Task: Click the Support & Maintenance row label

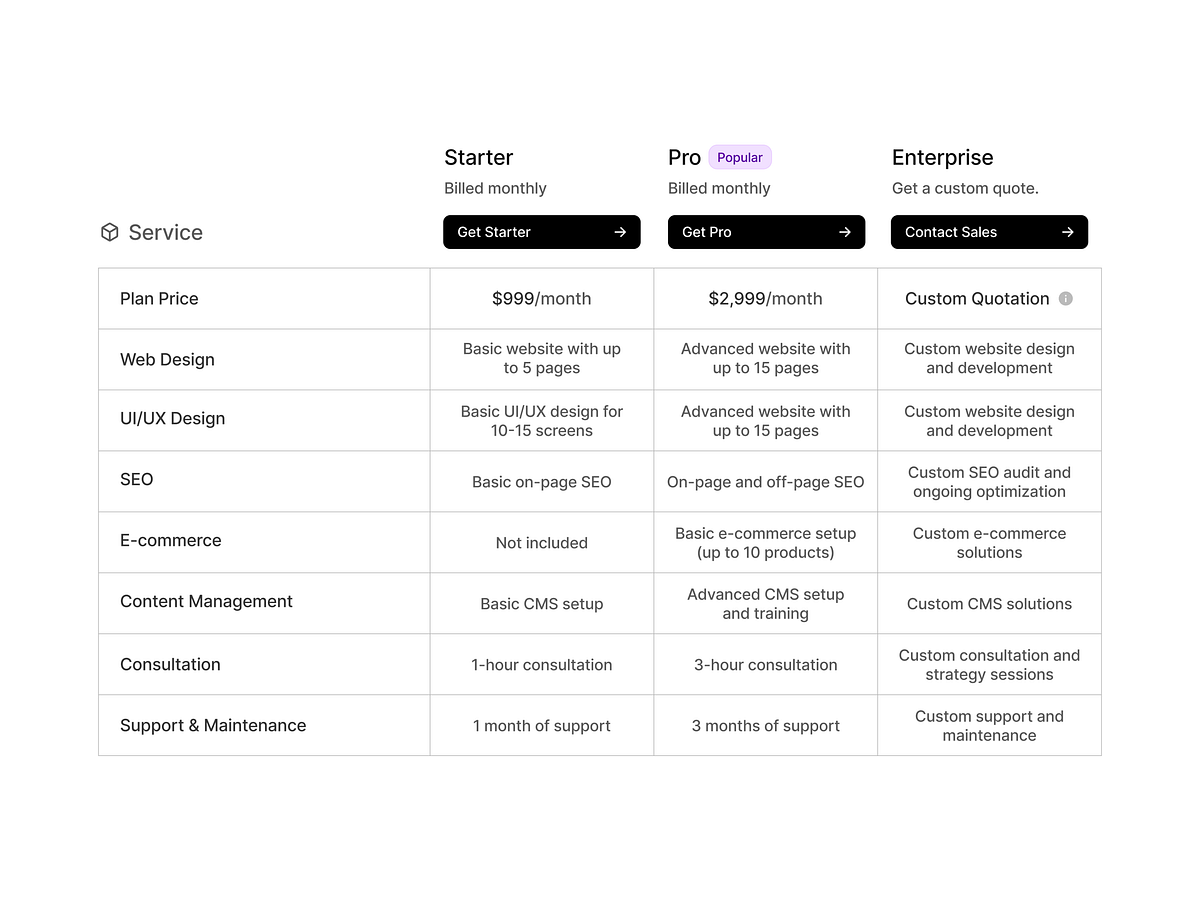Action: (213, 725)
